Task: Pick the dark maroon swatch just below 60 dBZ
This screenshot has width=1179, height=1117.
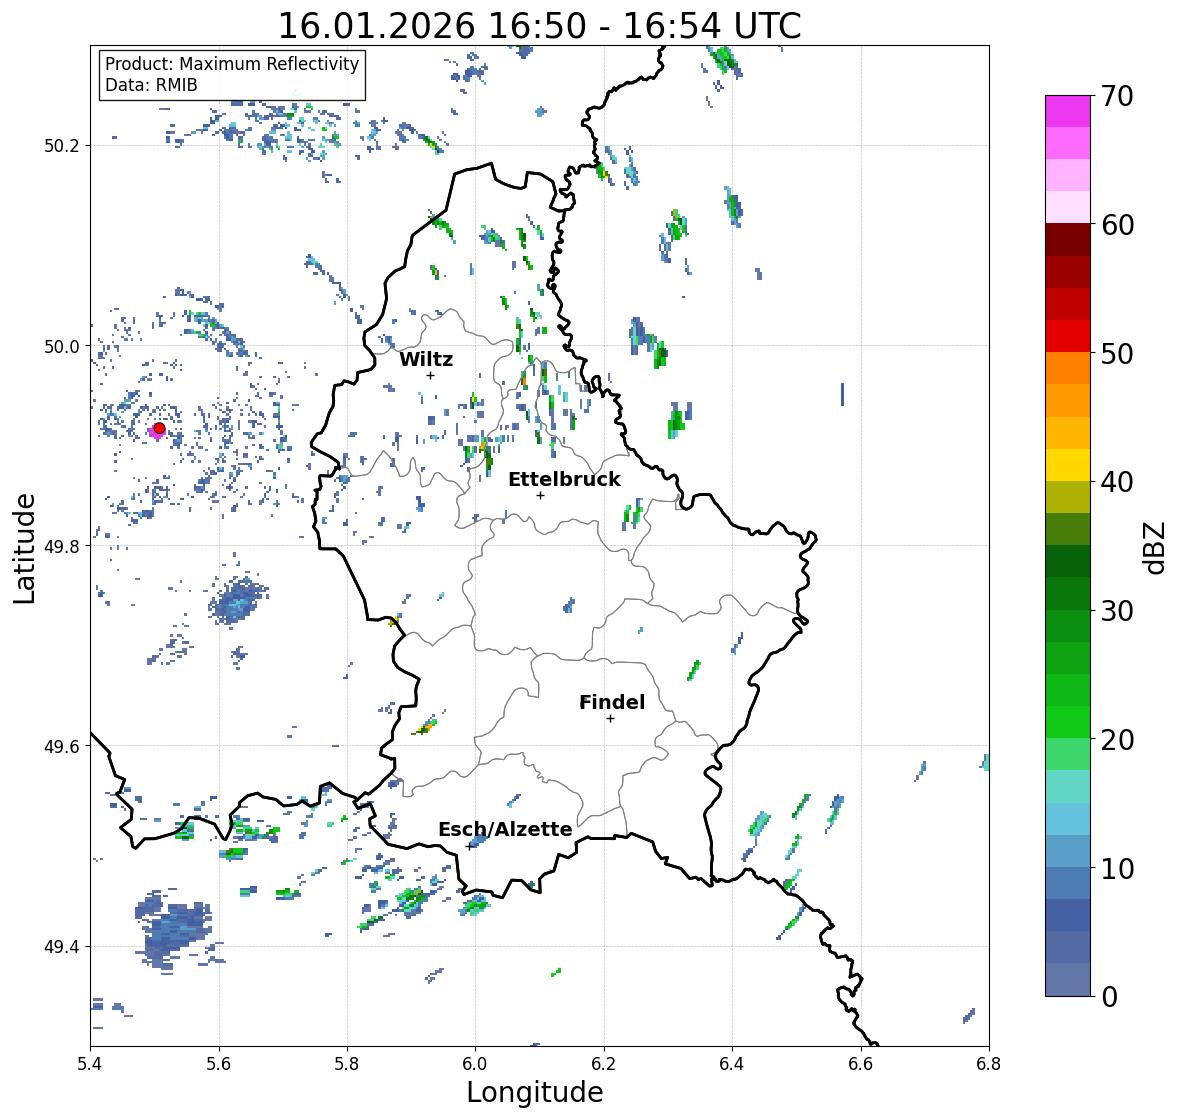Action: pos(1068,240)
